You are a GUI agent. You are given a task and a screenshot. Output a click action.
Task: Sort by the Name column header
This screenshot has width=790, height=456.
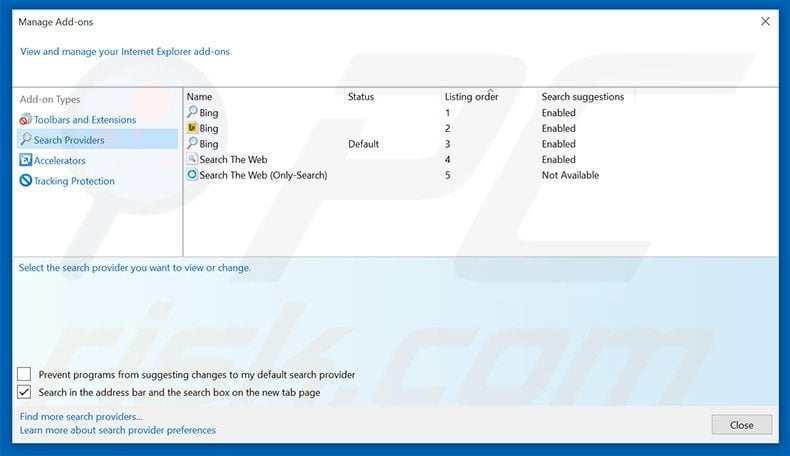click(199, 96)
